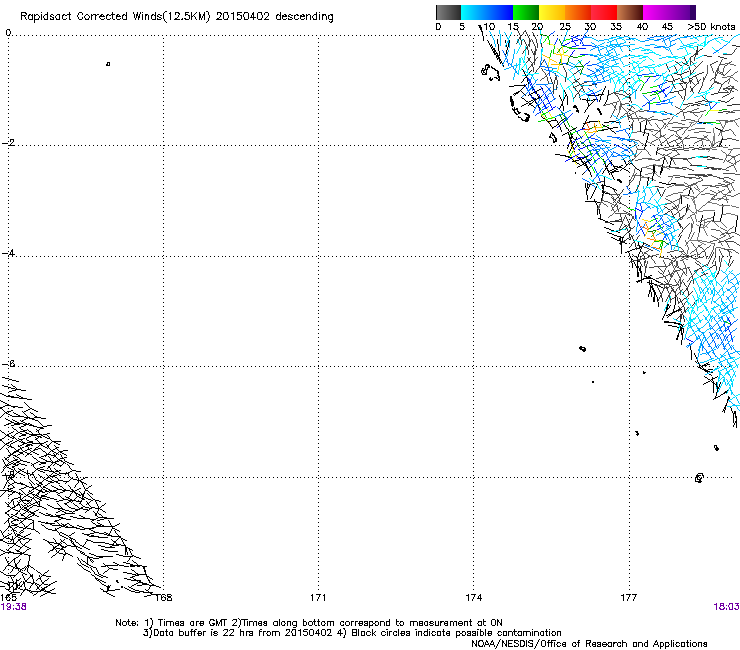Viewport: 740px width, 650px height.
Task: Click the '20150402 descending' title text
Action: click(x=274, y=17)
